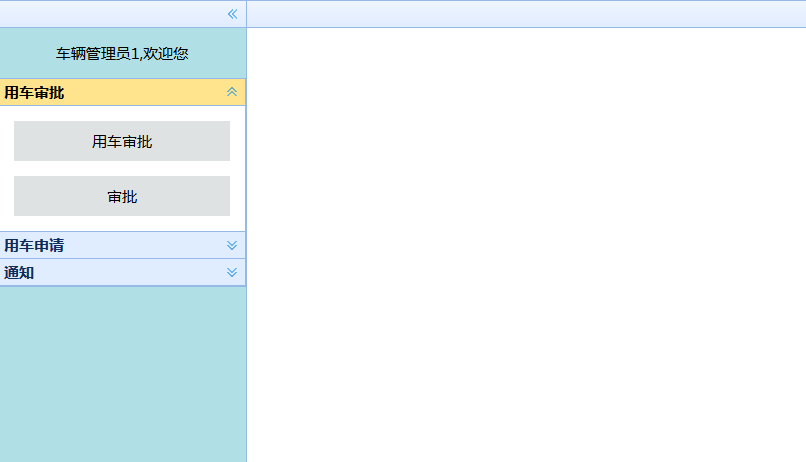Select the 用车申请 accordion header title
806x462 pixels.
click(34, 245)
